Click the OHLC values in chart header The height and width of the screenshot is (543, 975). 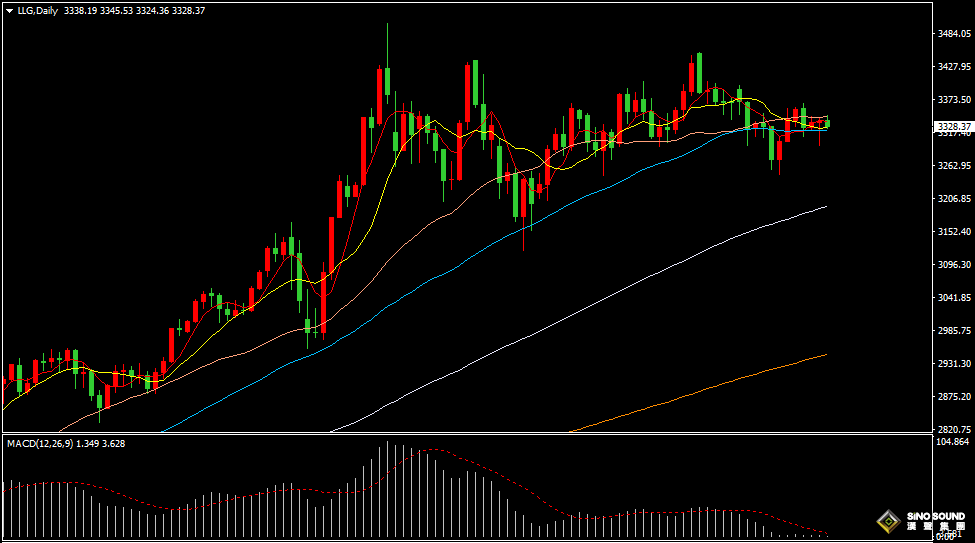click(134, 11)
